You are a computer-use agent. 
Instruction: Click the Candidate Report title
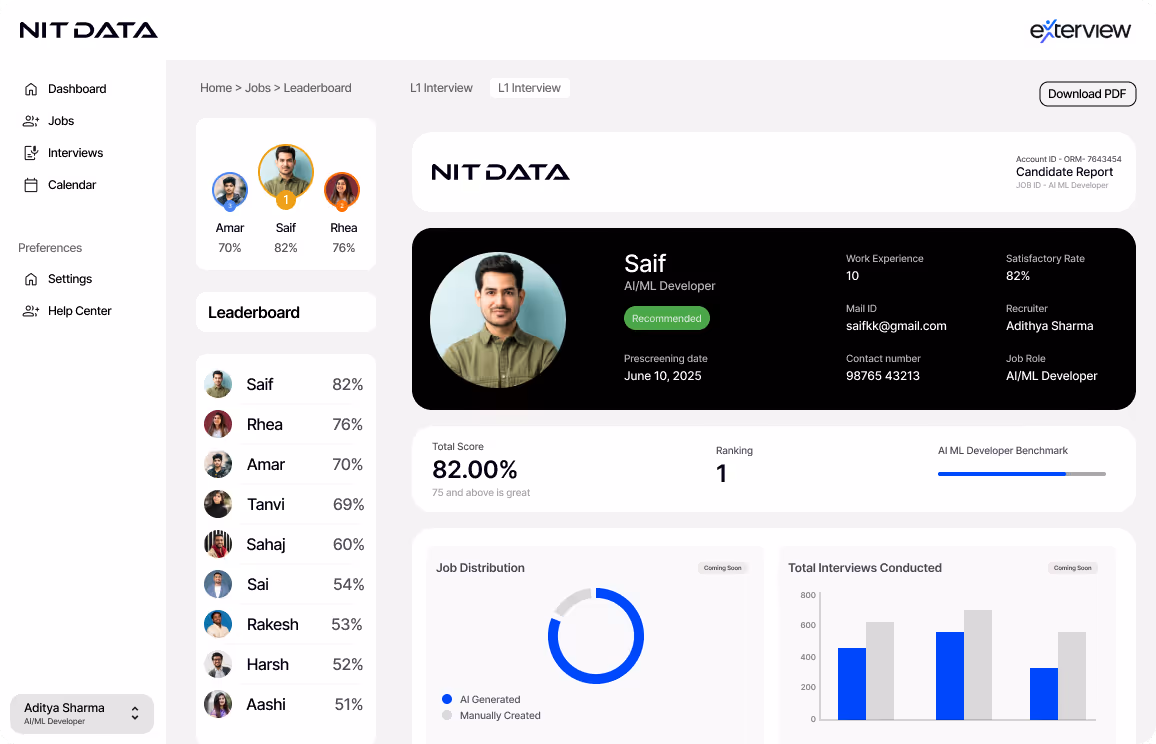tap(1065, 172)
